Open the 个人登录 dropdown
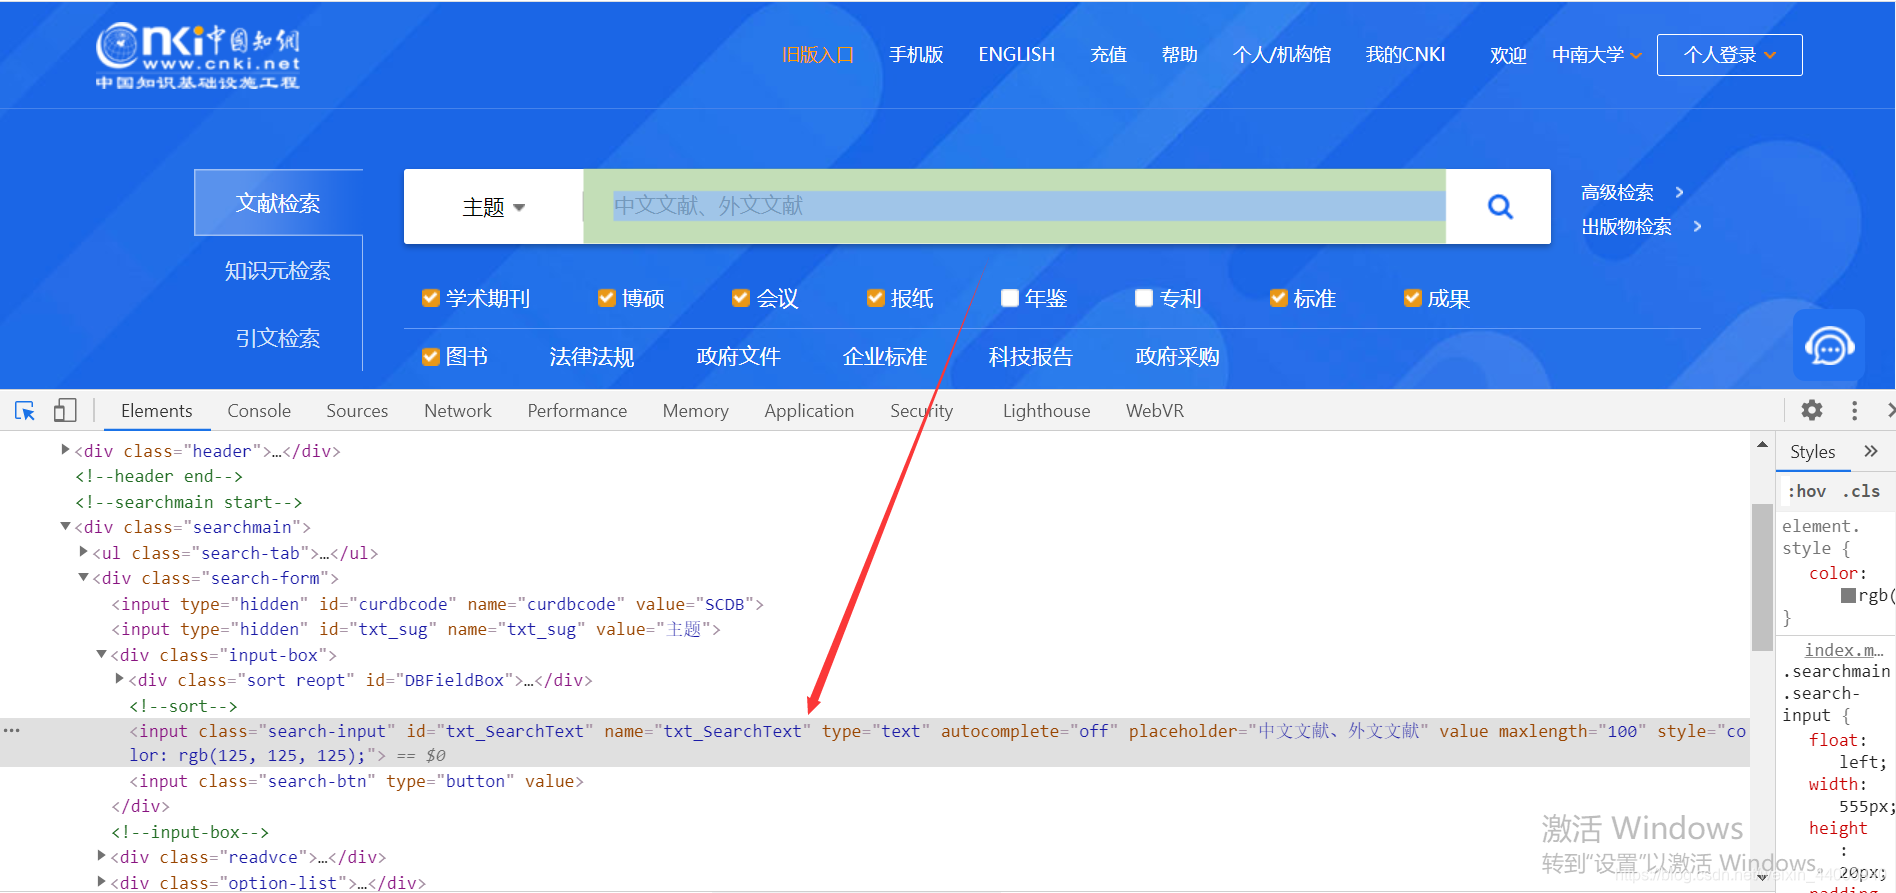 pyautogui.click(x=1729, y=55)
